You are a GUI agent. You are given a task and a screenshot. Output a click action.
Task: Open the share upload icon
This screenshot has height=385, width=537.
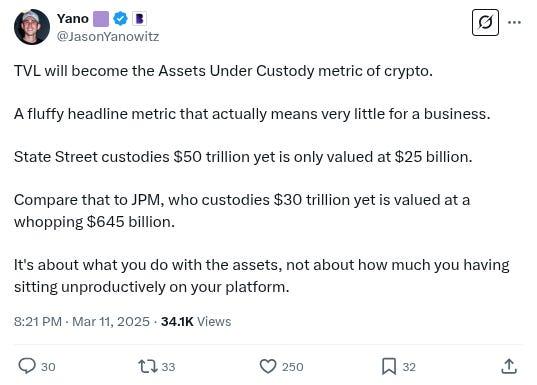[x=509, y=366]
